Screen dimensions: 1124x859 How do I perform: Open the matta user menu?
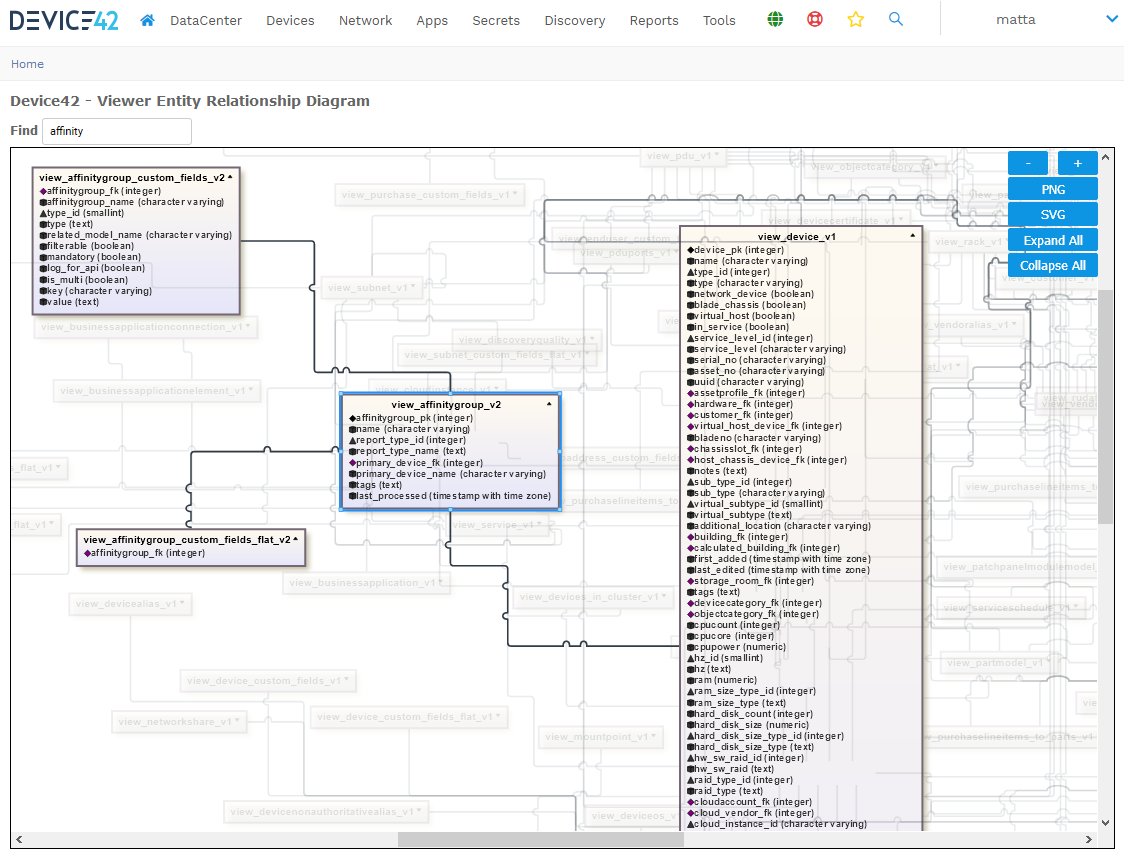1016,19
